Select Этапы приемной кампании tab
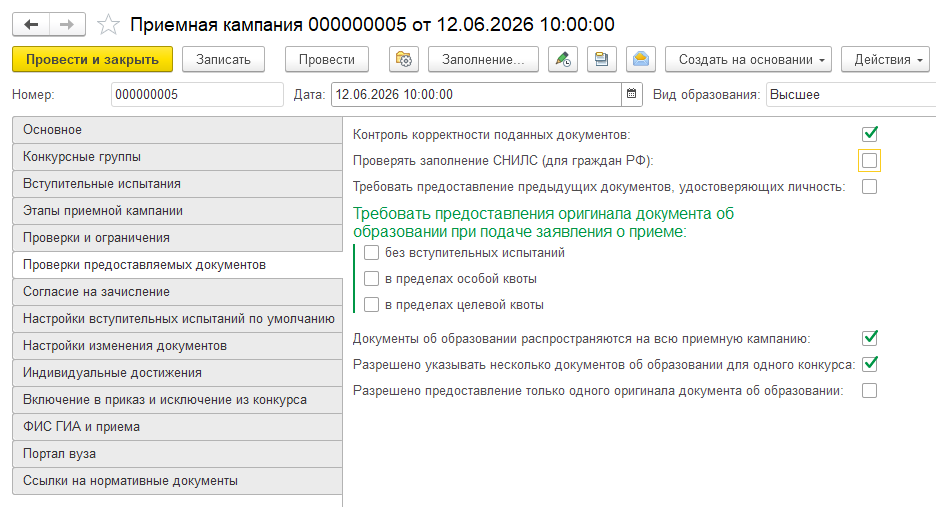The image size is (936, 507). point(177,211)
